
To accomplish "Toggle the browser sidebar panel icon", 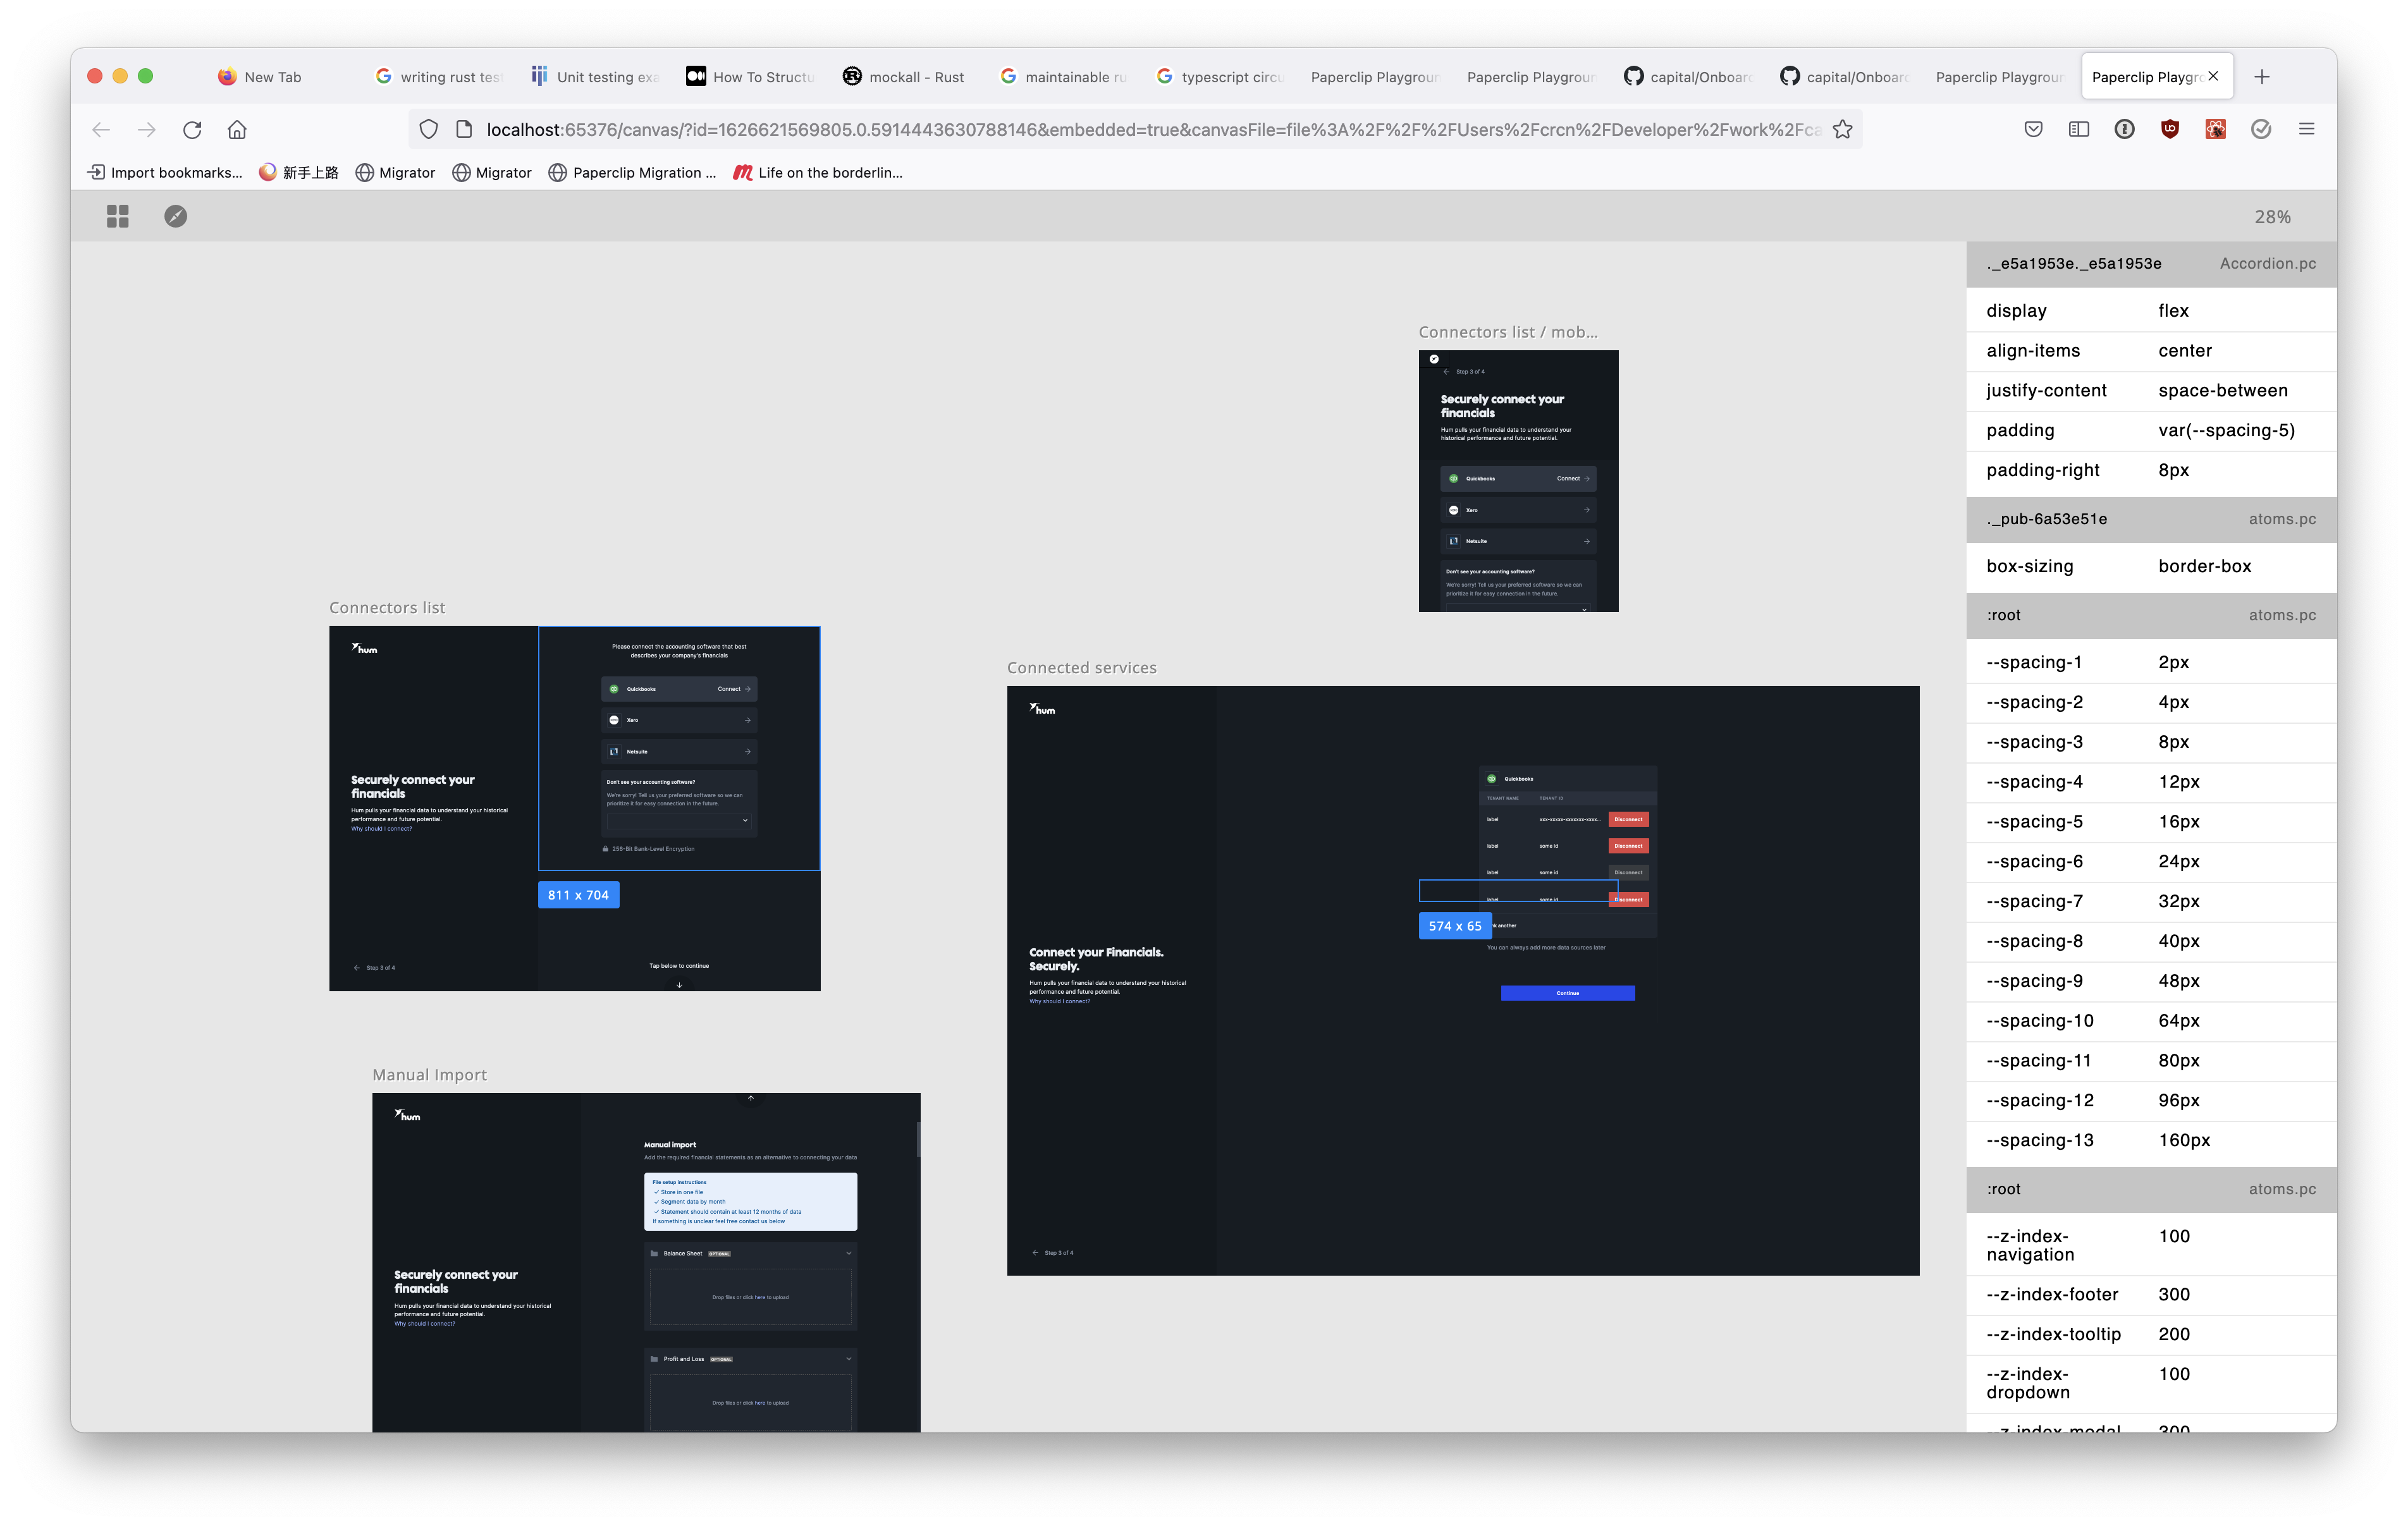I will coord(2079,129).
